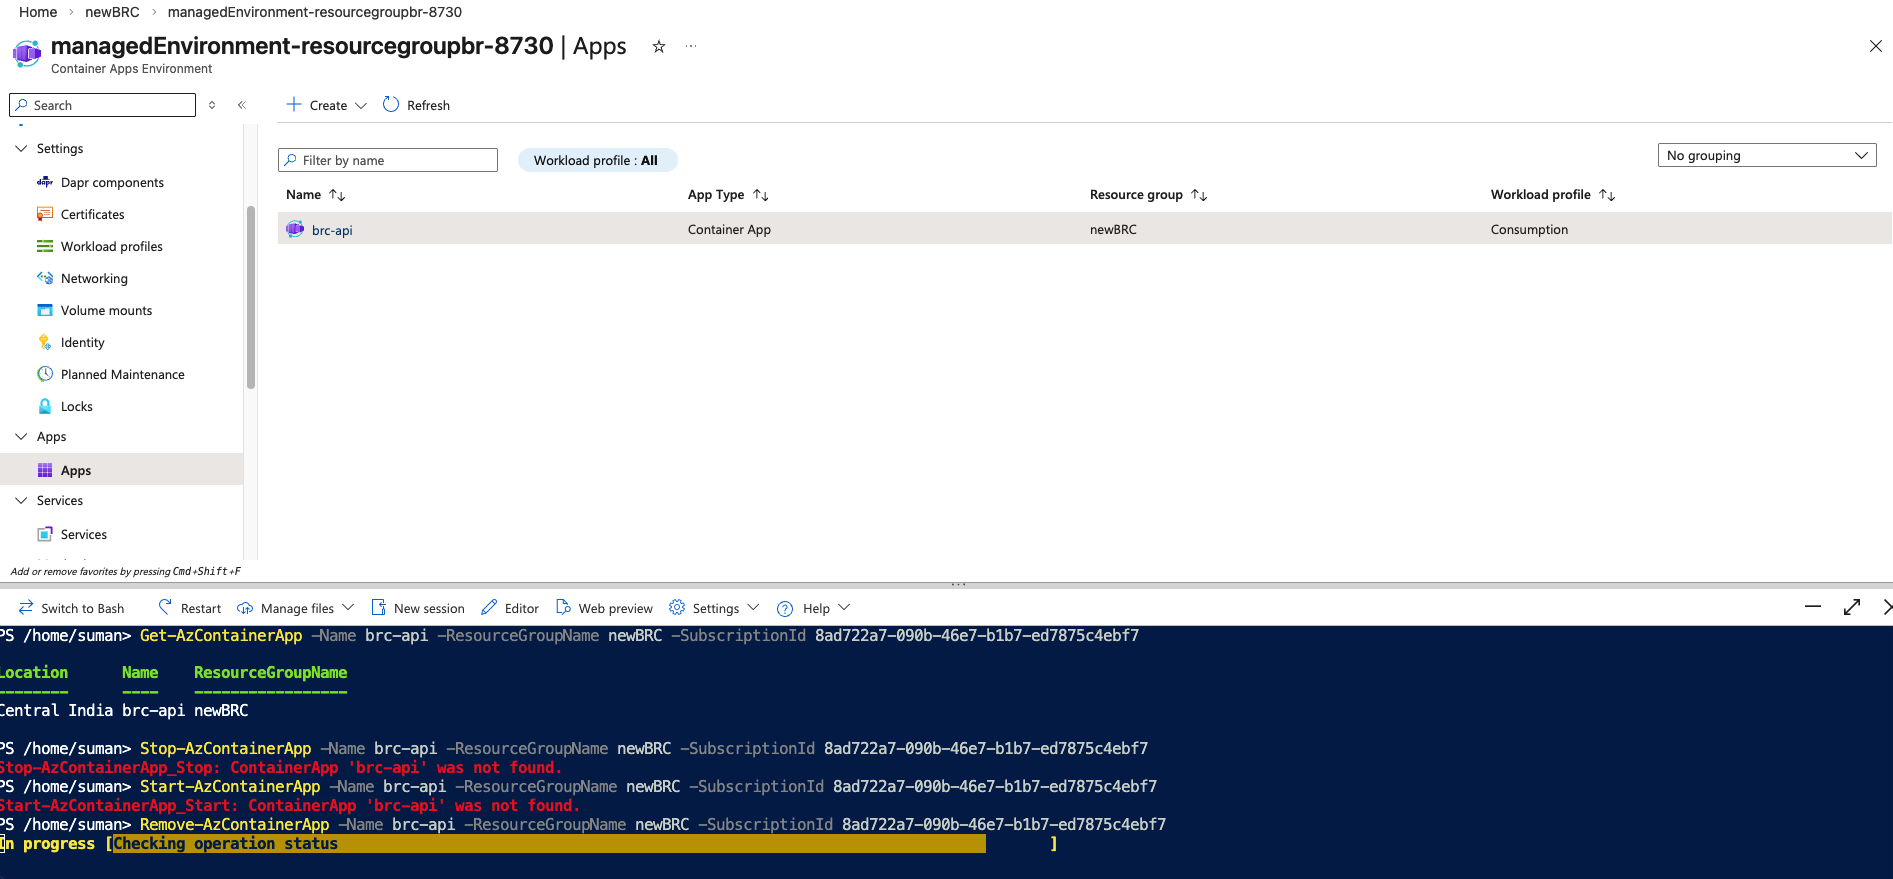Focus the sidebar Search box
This screenshot has height=879, width=1893.
[103, 105]
